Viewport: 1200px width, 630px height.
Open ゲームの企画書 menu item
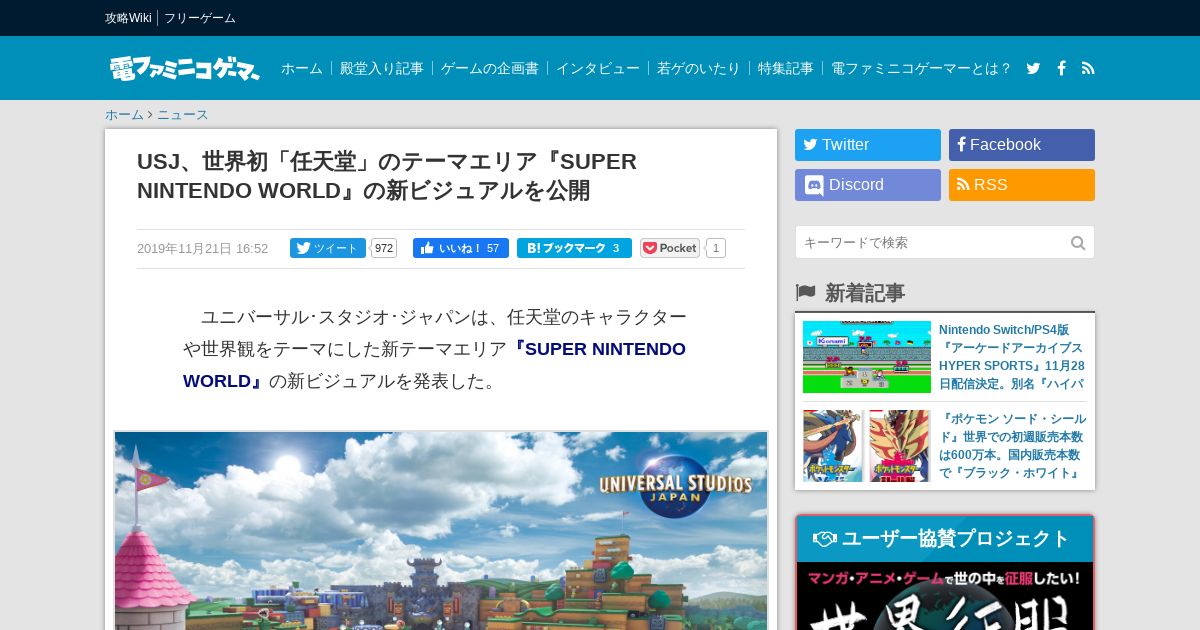click(490, 68)
